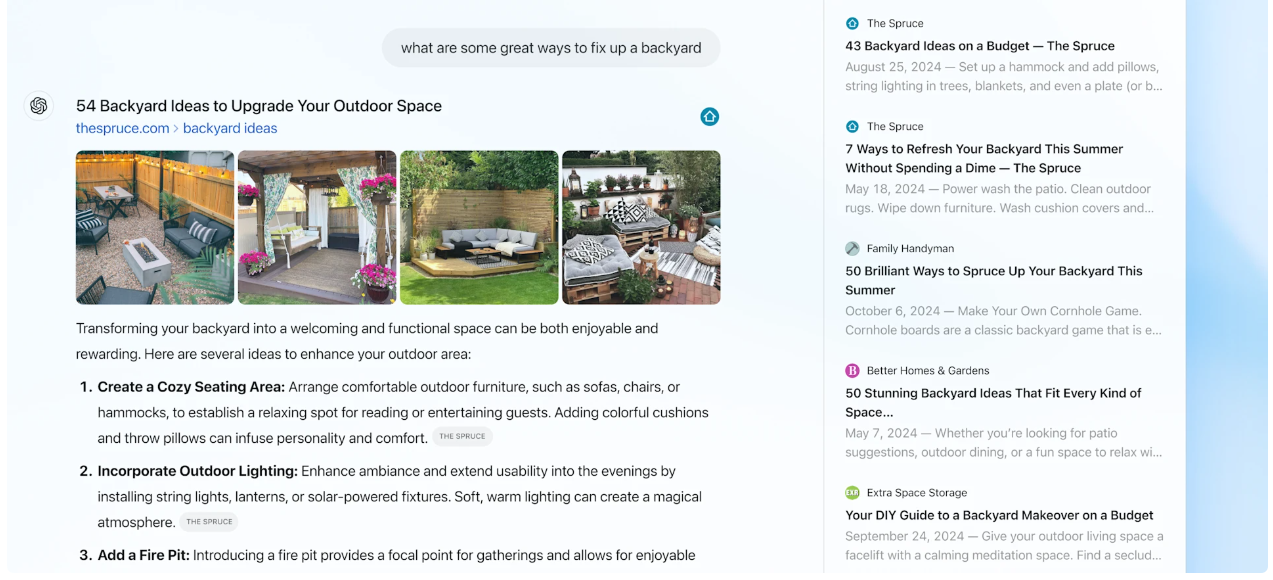Open the 54 Backyard Ideas headline link

click(259, 106)
